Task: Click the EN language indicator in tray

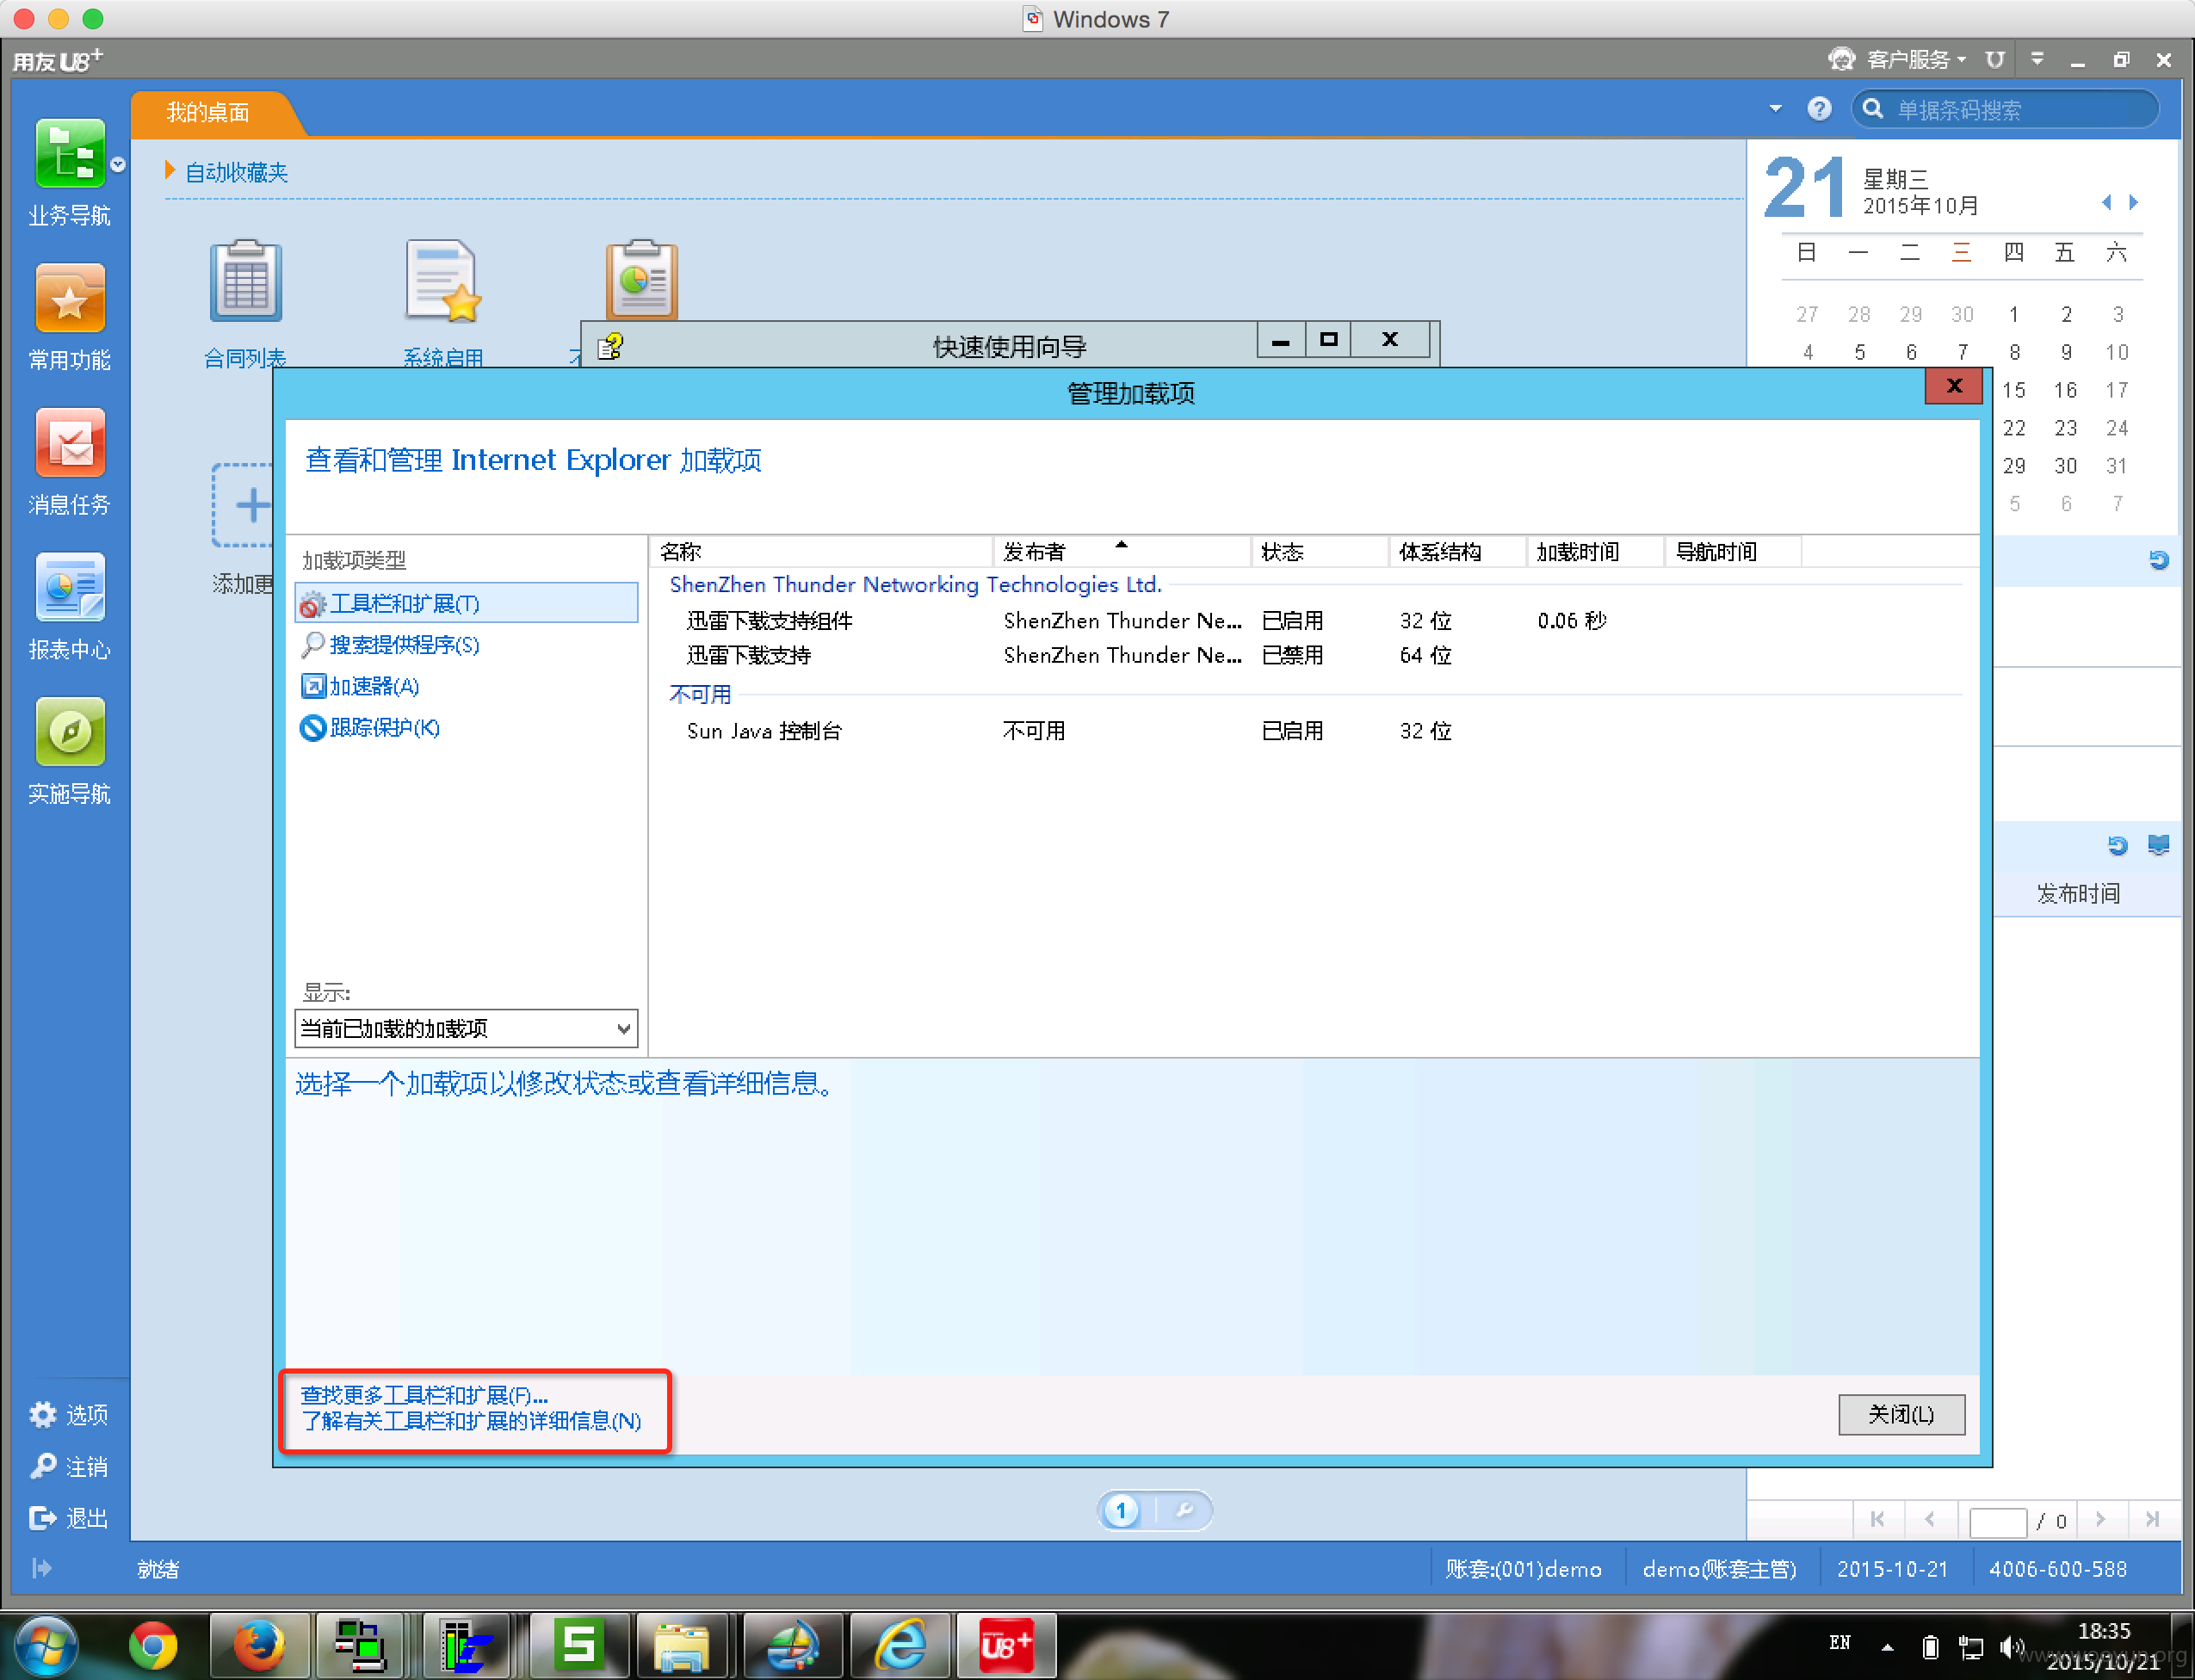Action: [1840, 1643]
